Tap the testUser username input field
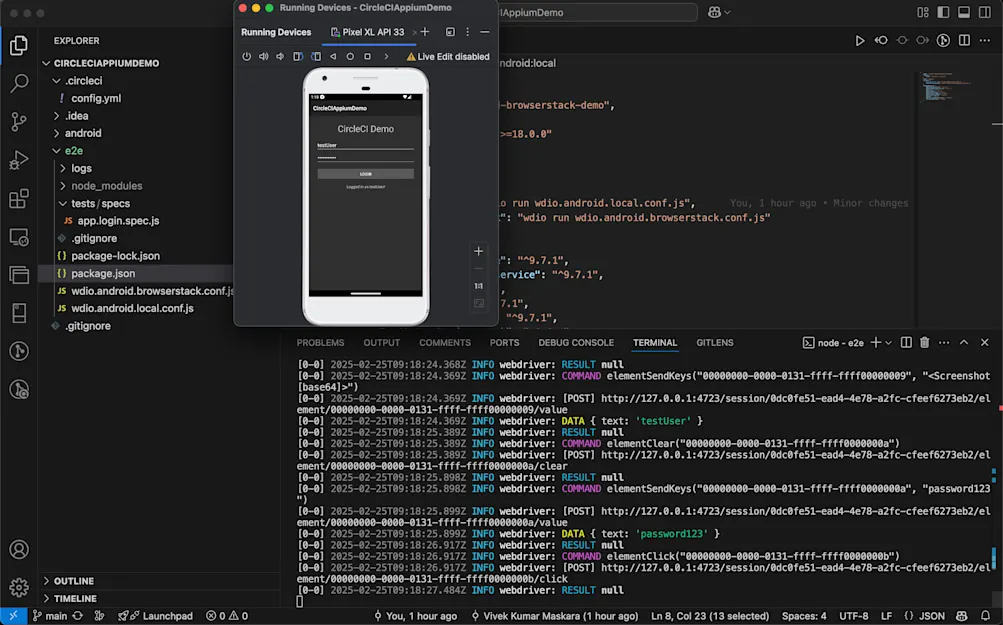The width and height of the screenshot is (1003, 625). coord(364,146)
